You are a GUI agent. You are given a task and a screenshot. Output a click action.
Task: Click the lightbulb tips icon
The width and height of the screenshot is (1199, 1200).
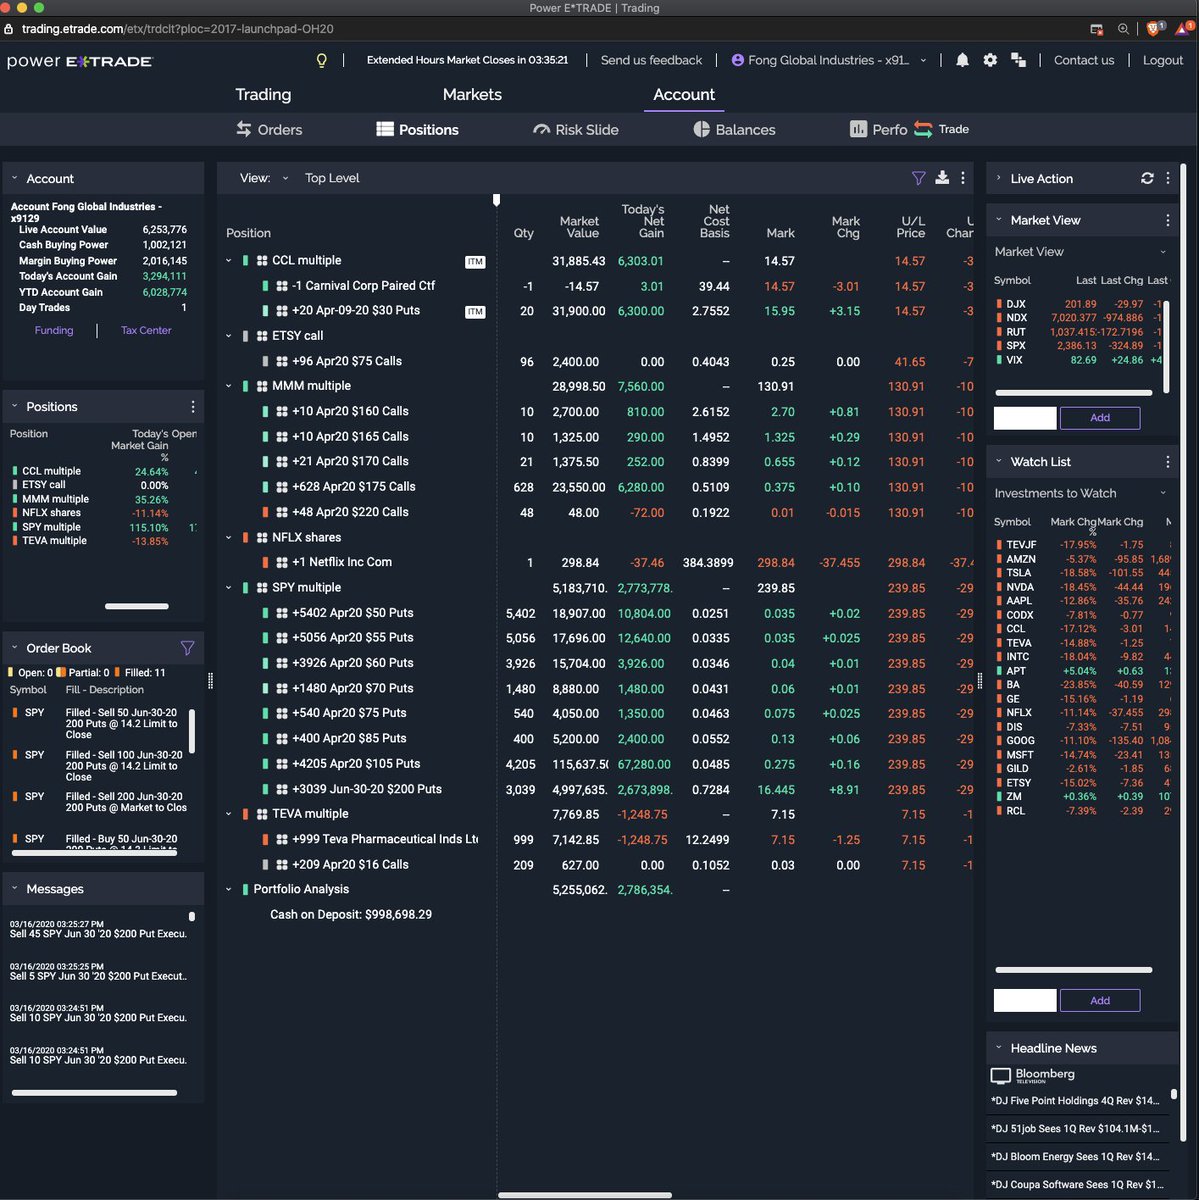(x=322, y=60)
